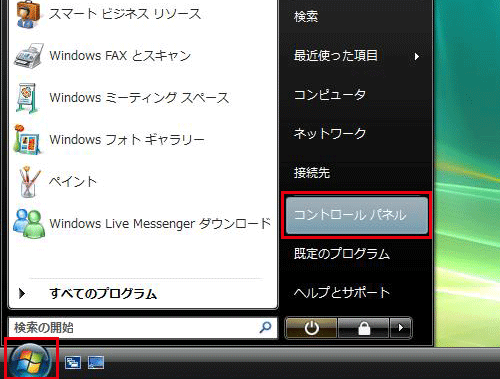Launch the ペイント paint cup icon

point(29,182)
